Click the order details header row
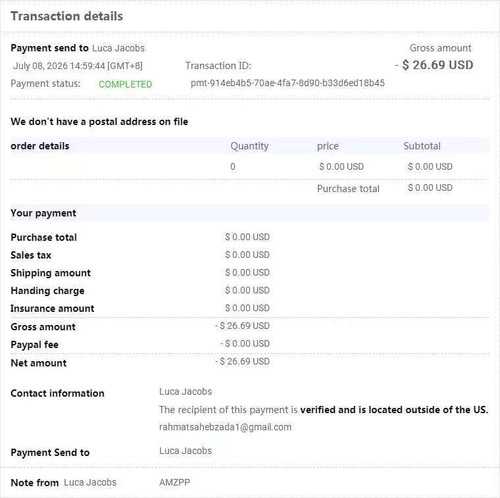Image resolution: width=500 pixels, height=498 pixels. coord(250,146)
